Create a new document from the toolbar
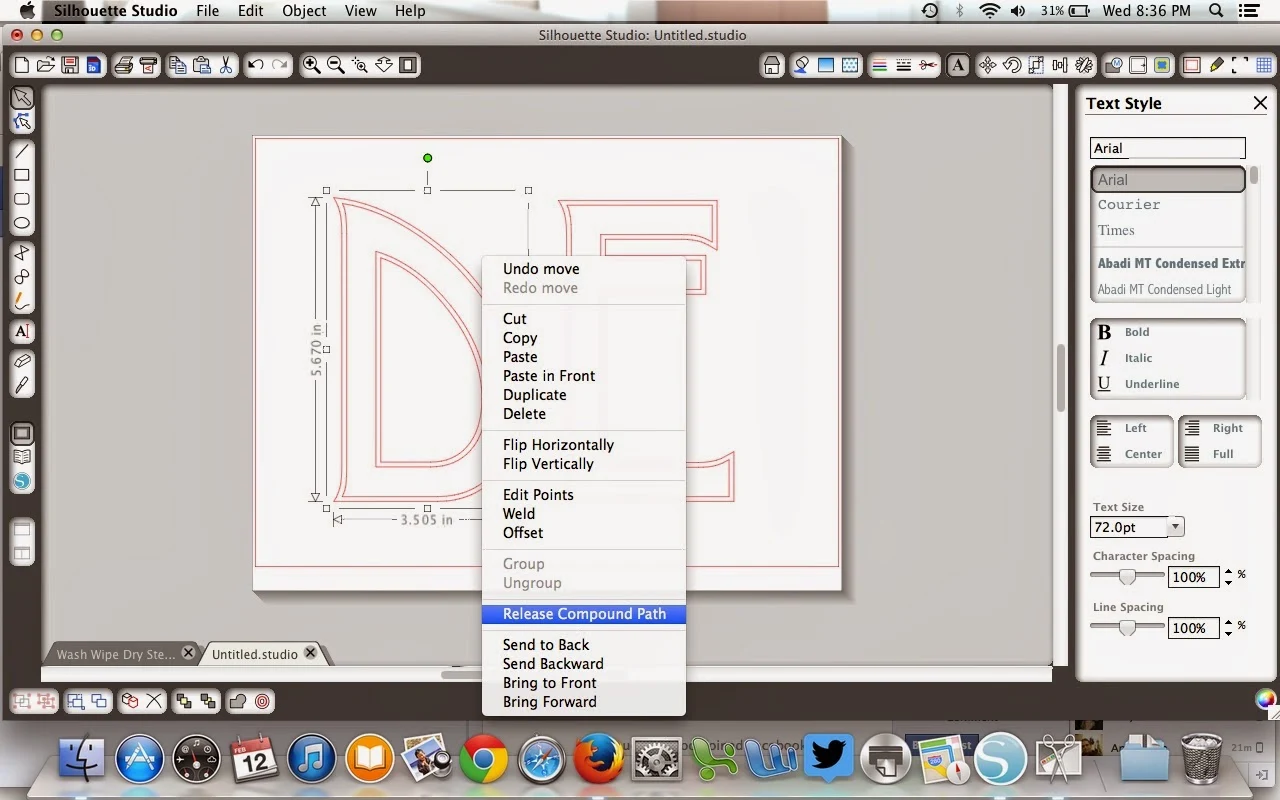Viewport: 1280px width, 800px height. [21, 66]
